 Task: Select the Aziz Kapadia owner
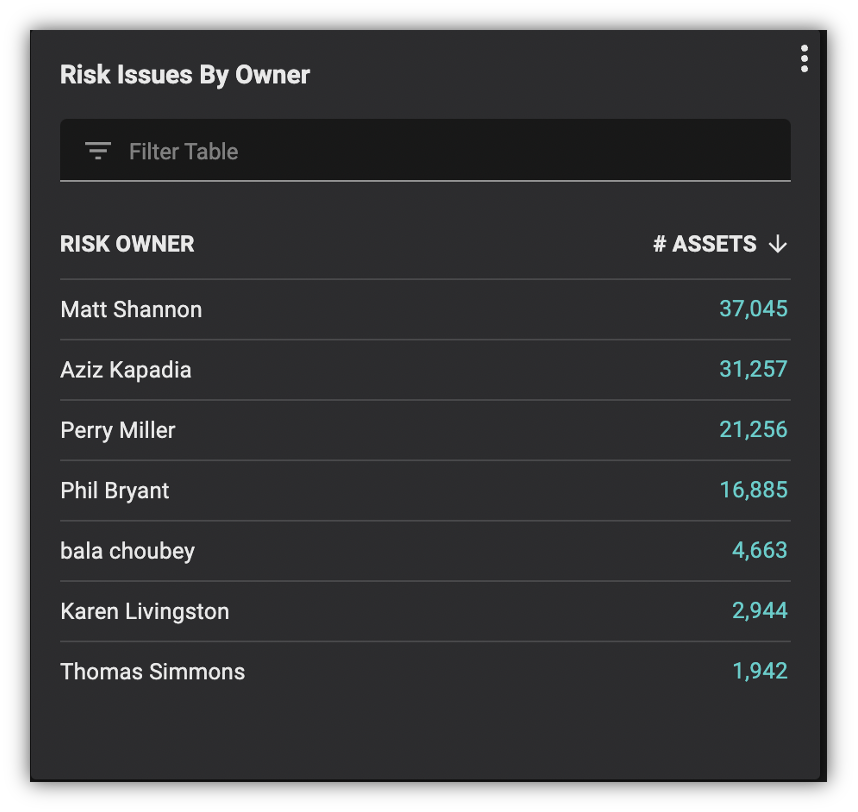click(x=126, y=370)
